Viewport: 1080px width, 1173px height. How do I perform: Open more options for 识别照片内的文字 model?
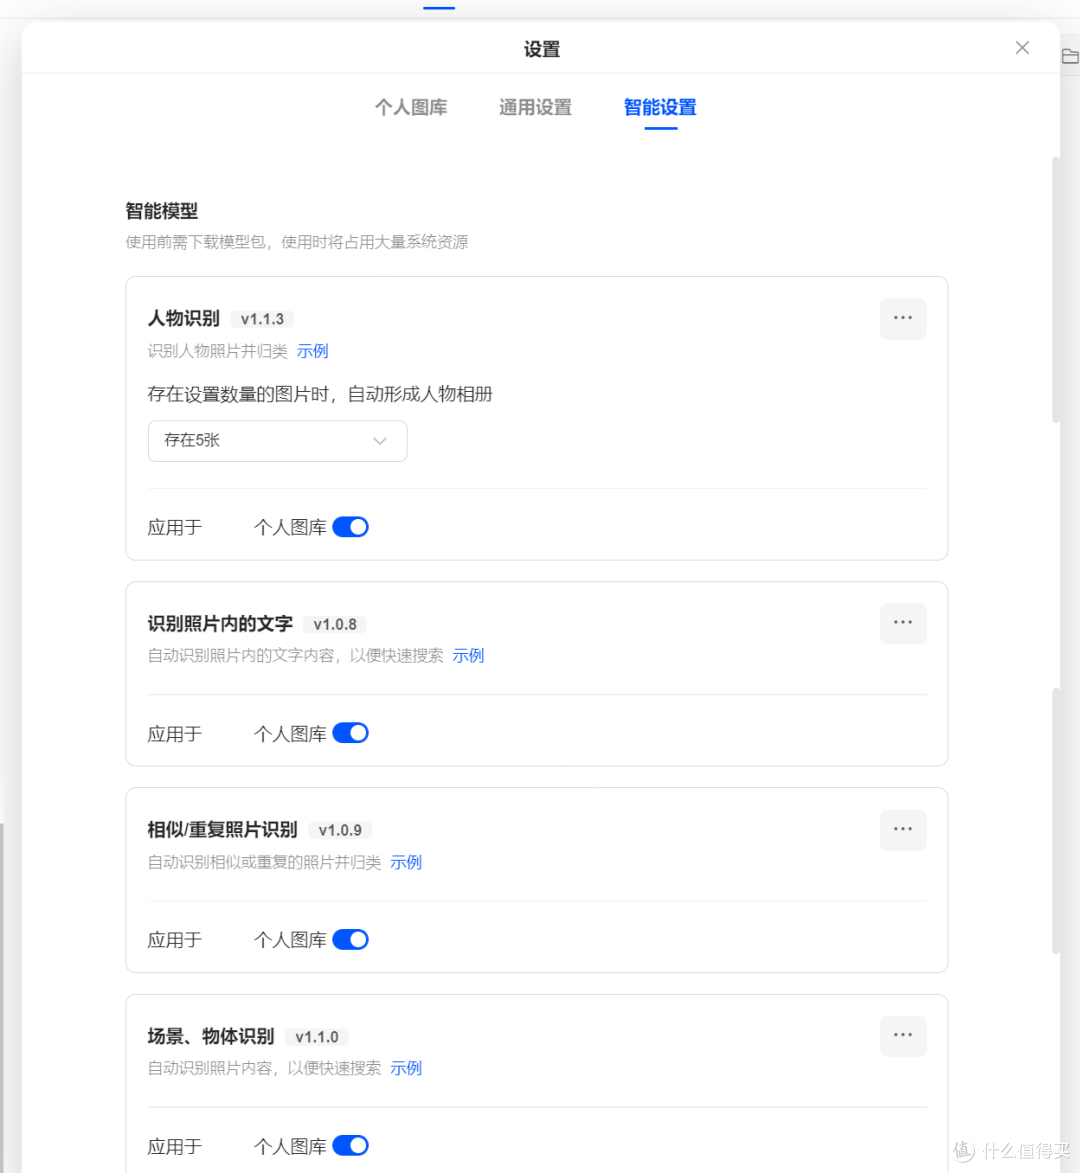coord(903,623)
